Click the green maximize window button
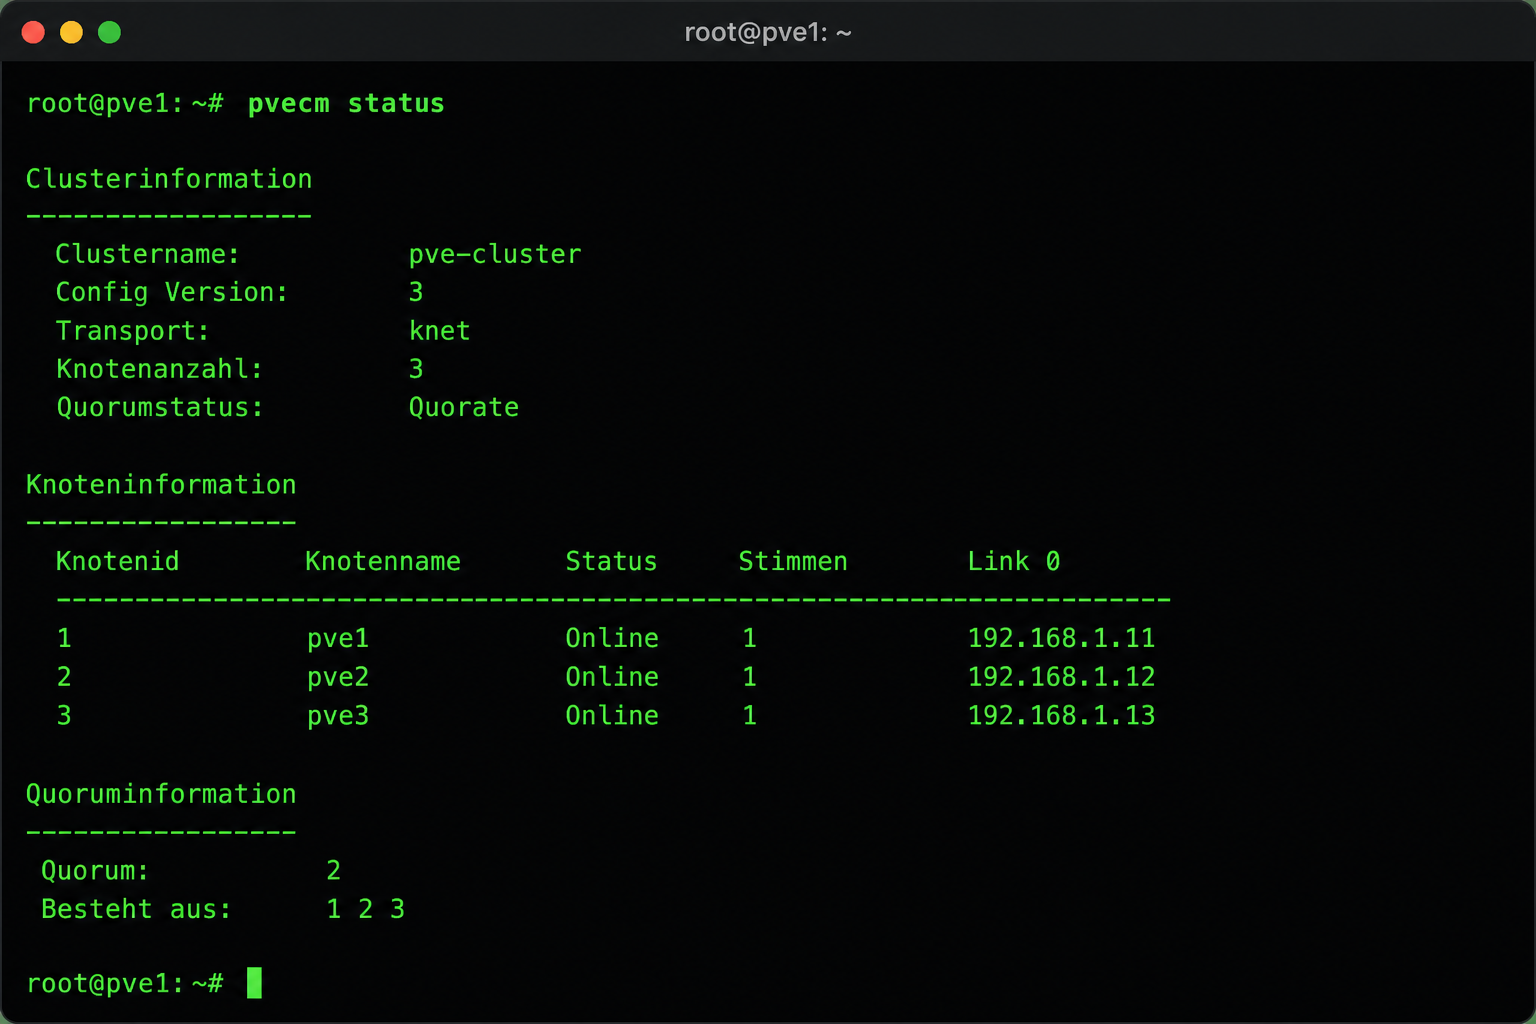This screenshot has width=1536, height=1024. click(109, 33)
